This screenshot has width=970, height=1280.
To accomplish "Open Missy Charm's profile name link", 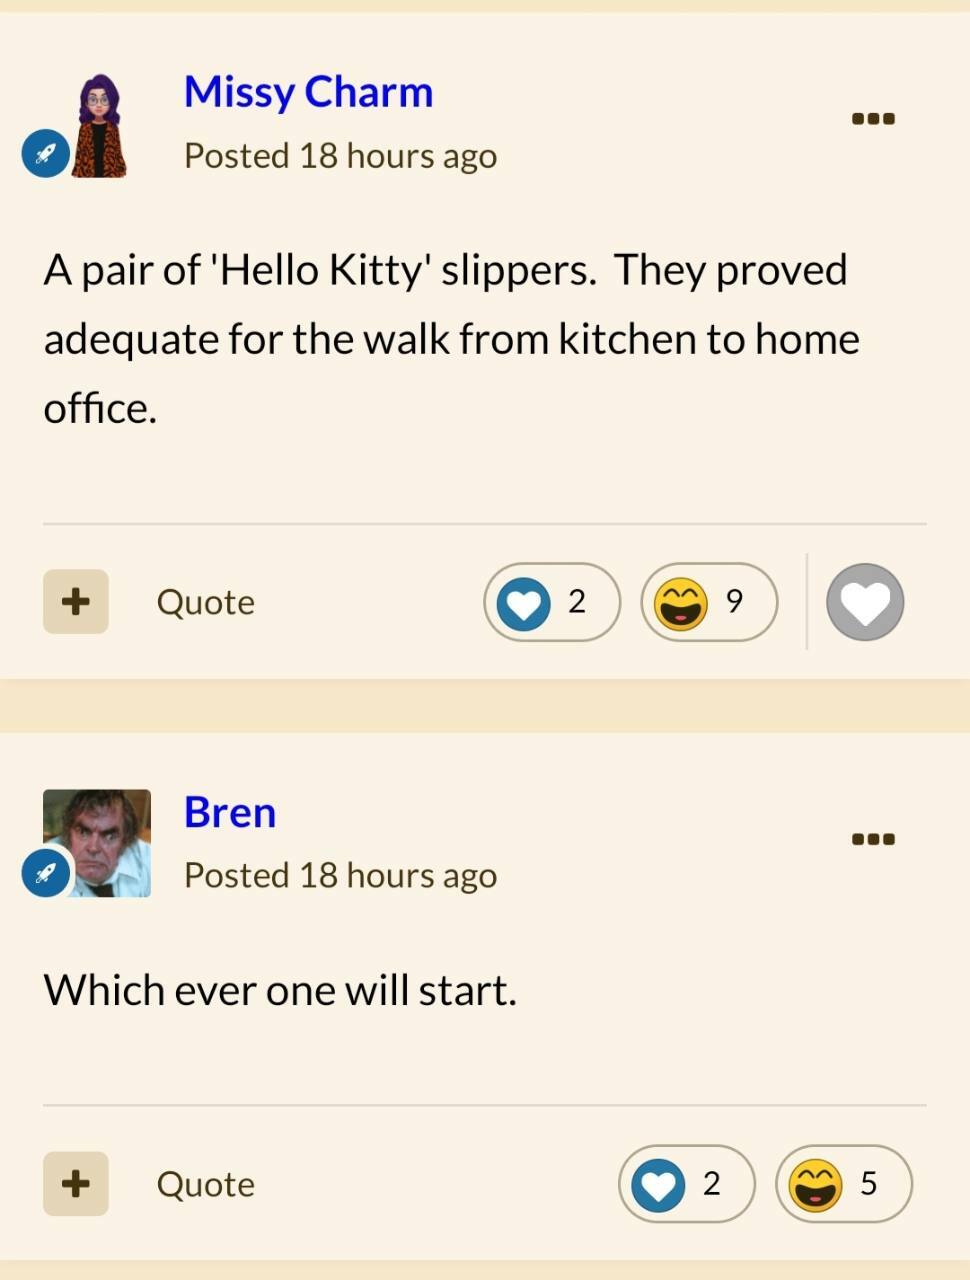I will (308, 92).
